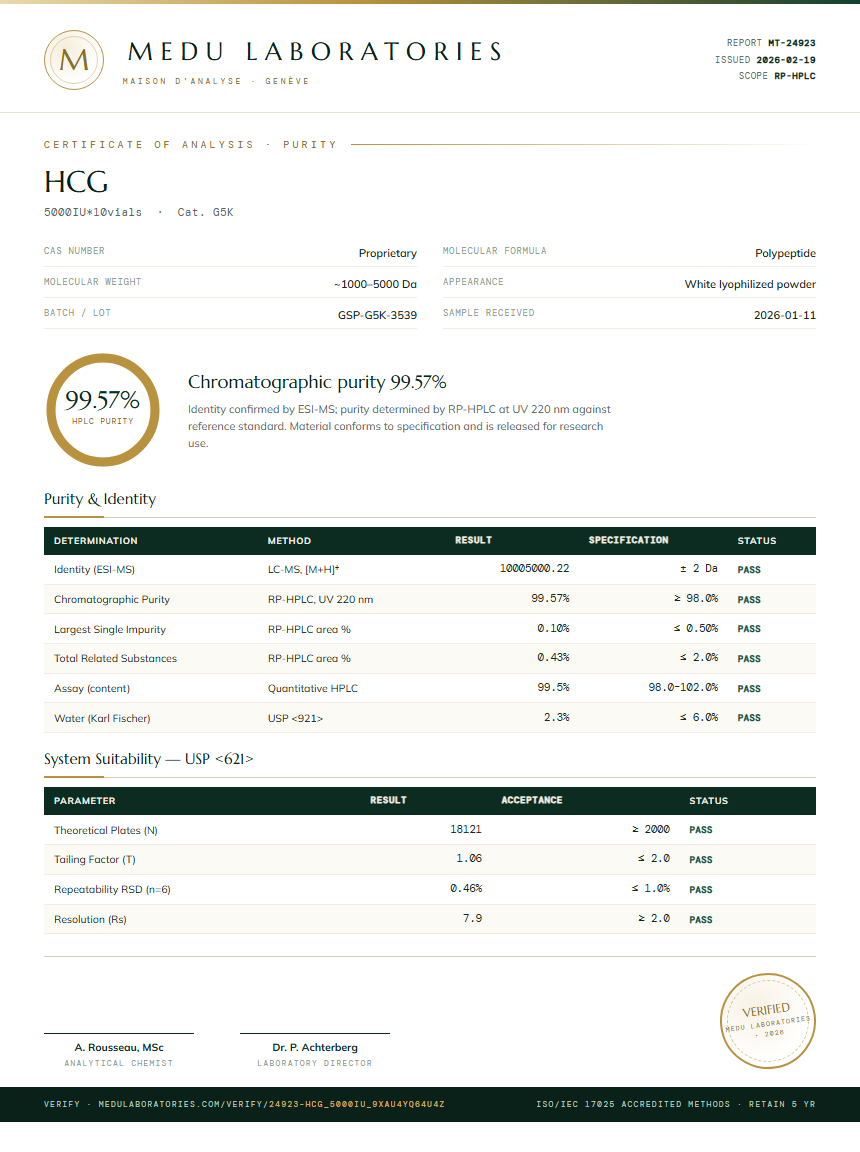Click the Chromatographic purity 99.57% headline
Viewport: 860px width, 1152px height.
(x=317, y=382)
